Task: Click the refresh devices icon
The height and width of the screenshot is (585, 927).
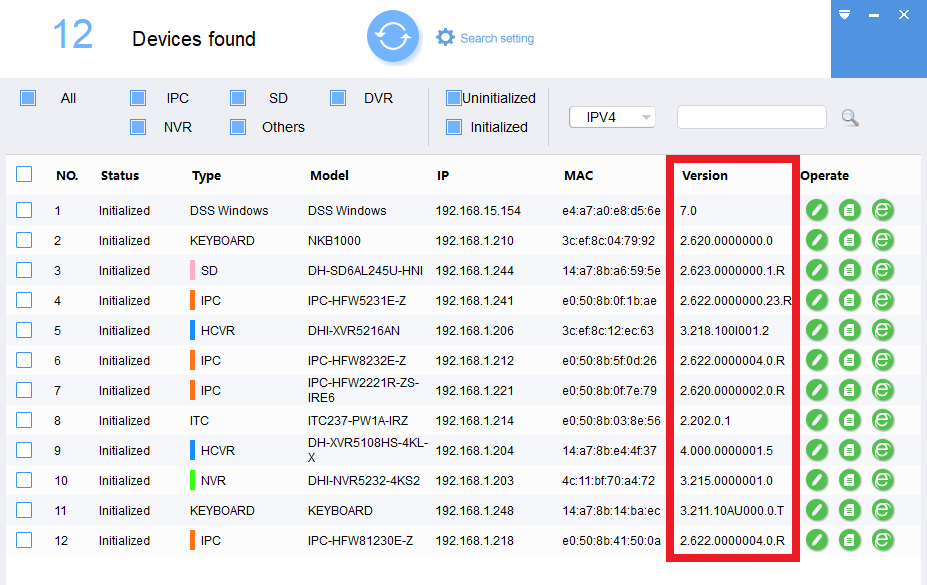Action: (x=394, y=38)
